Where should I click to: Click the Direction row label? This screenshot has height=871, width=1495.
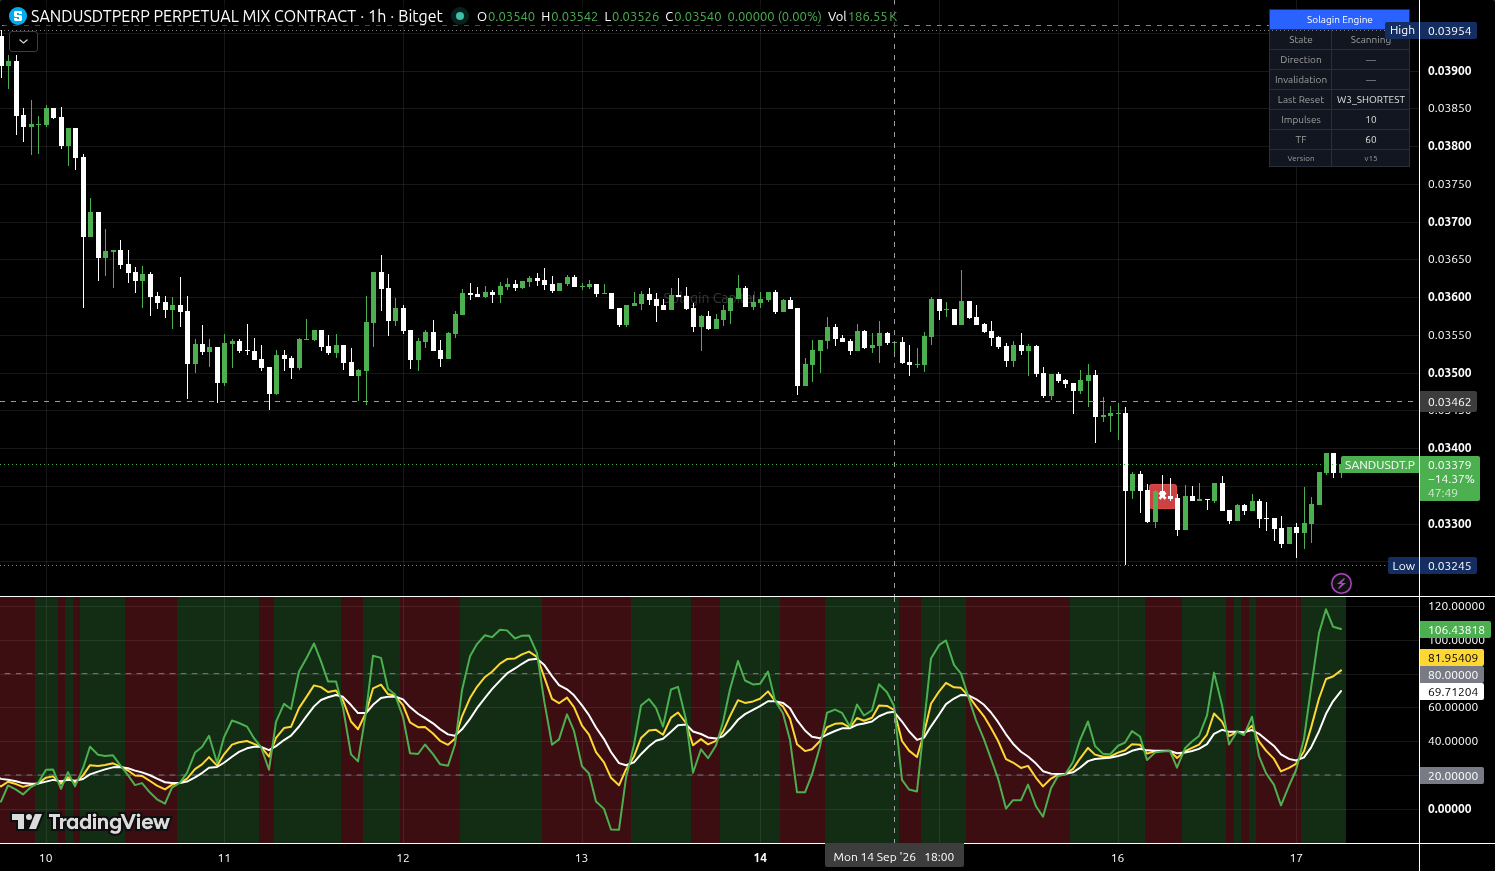pos(1301,60)
